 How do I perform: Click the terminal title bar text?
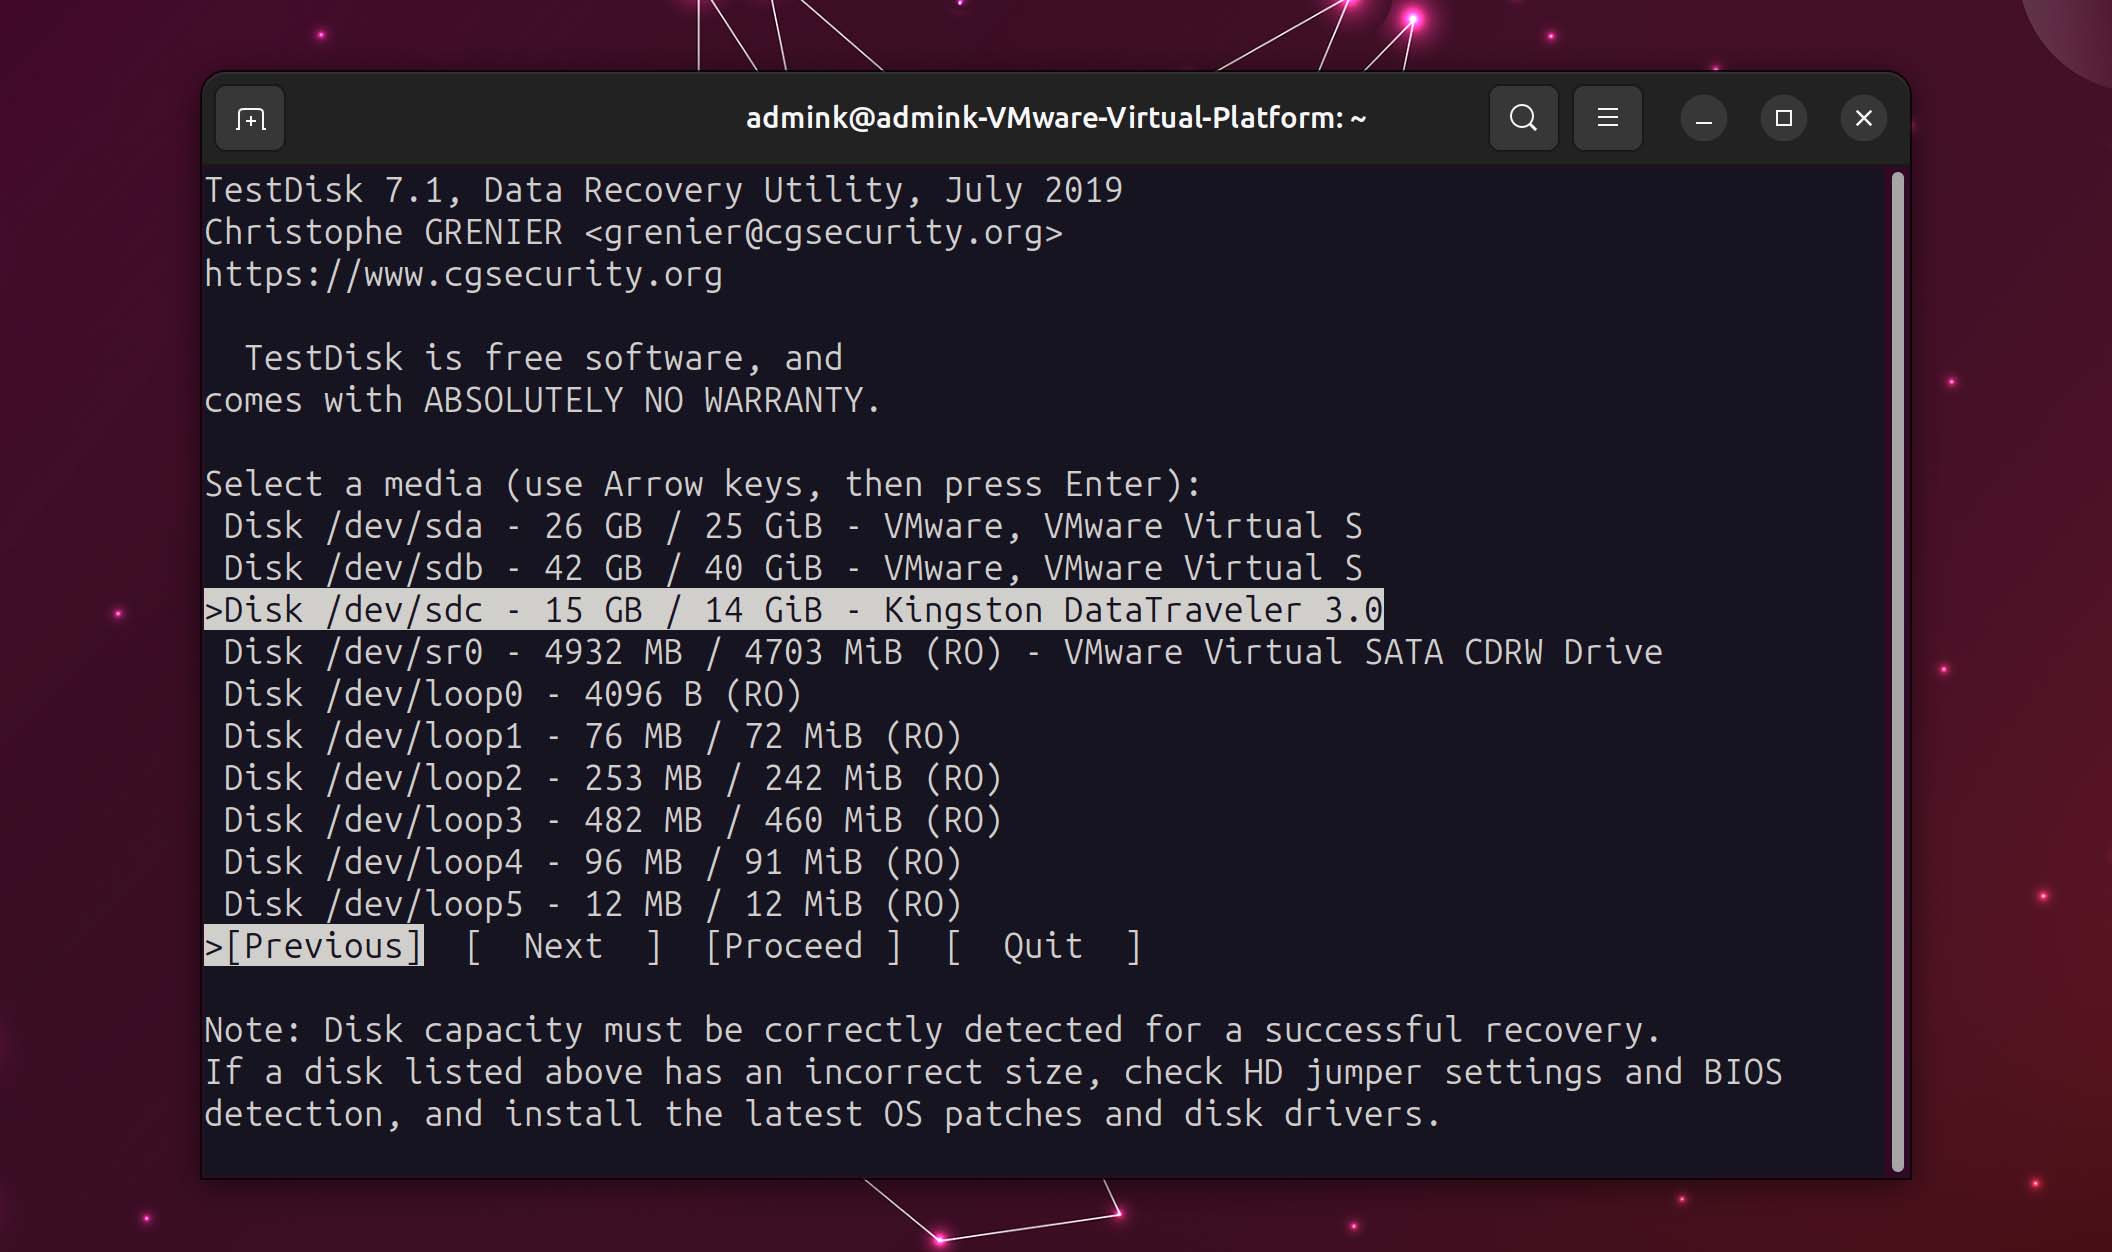[x=1055, y=117]
